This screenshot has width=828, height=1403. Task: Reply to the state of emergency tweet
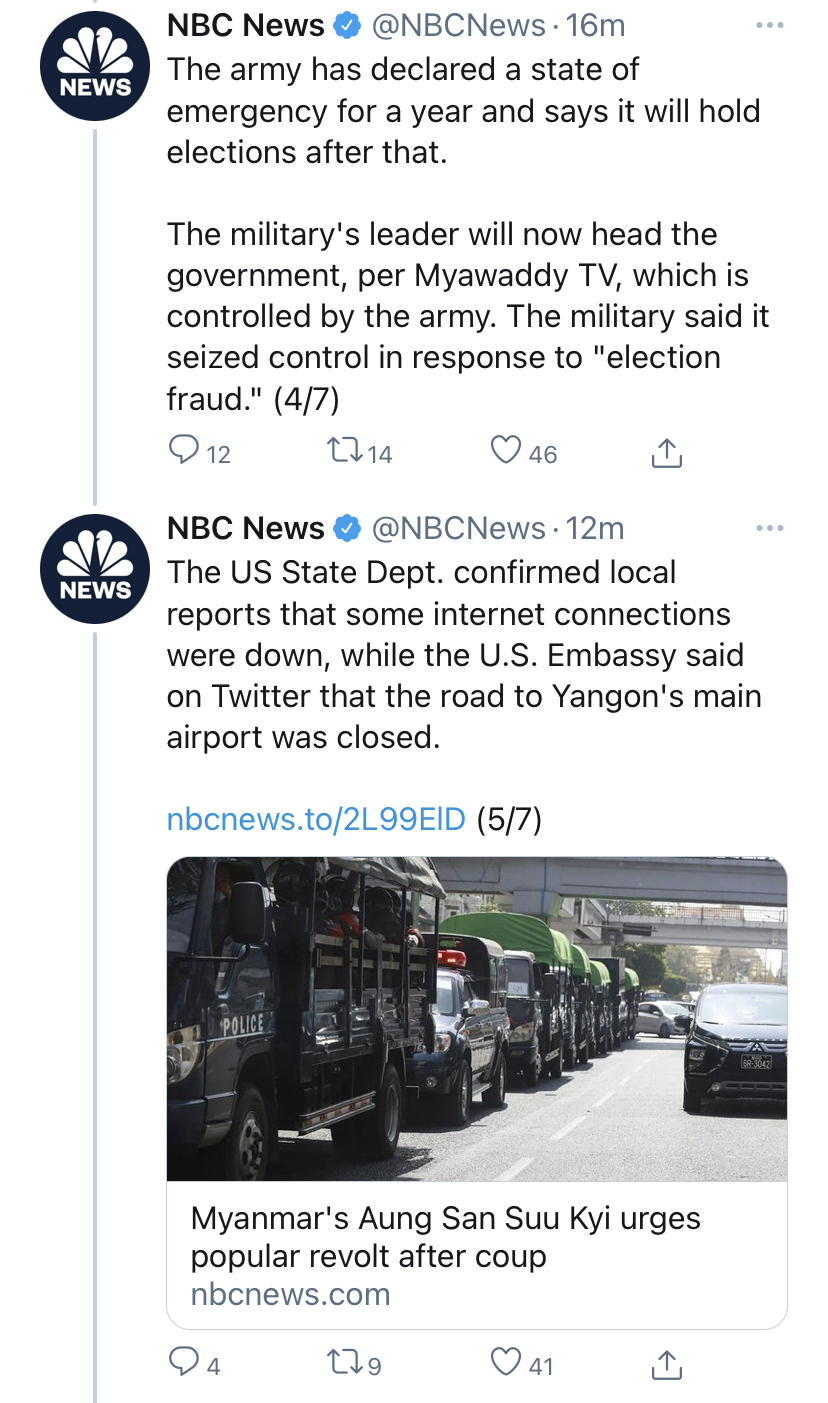184,454
